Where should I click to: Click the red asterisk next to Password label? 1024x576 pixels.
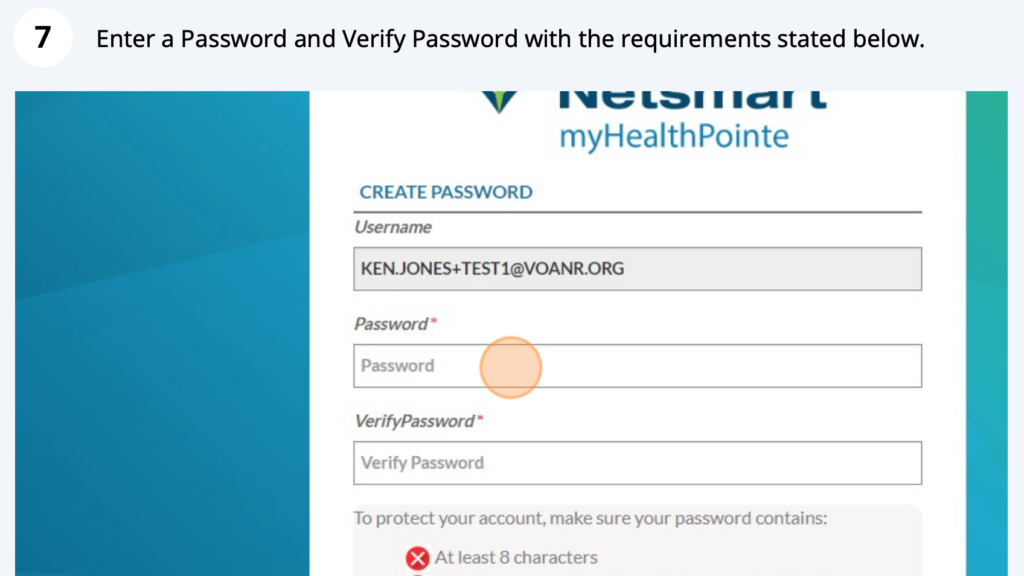(433, 321)
